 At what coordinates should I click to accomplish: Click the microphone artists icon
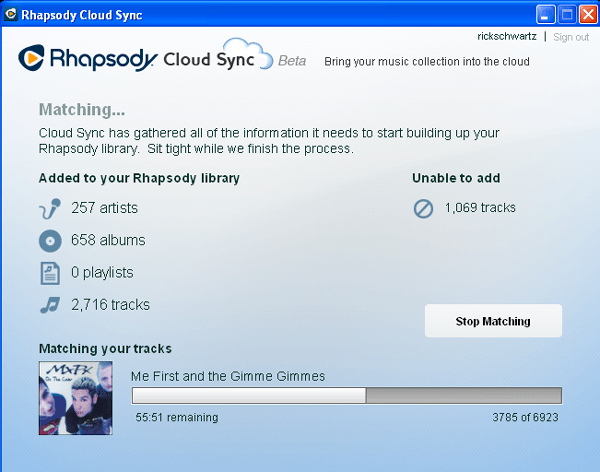click(x=50, y=209)
